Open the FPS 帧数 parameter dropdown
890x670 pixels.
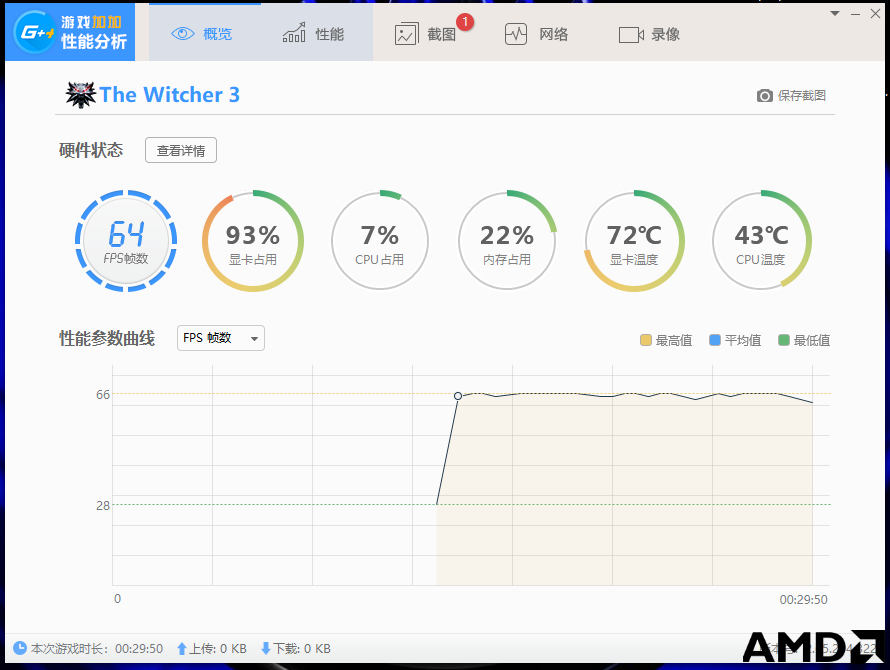pos(221,338)
